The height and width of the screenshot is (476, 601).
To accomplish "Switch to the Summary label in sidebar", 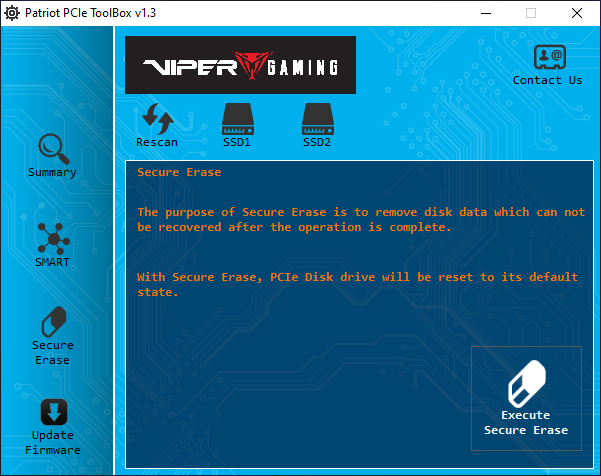I will coord(52,172).
